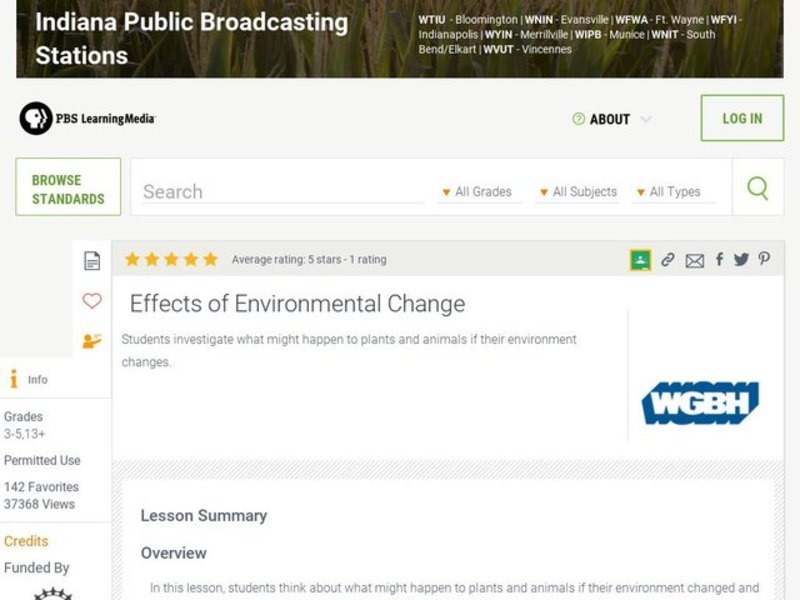Open the All Grades dropdown
This screenshot has width=800, height=600.
(x=477, y=192)
